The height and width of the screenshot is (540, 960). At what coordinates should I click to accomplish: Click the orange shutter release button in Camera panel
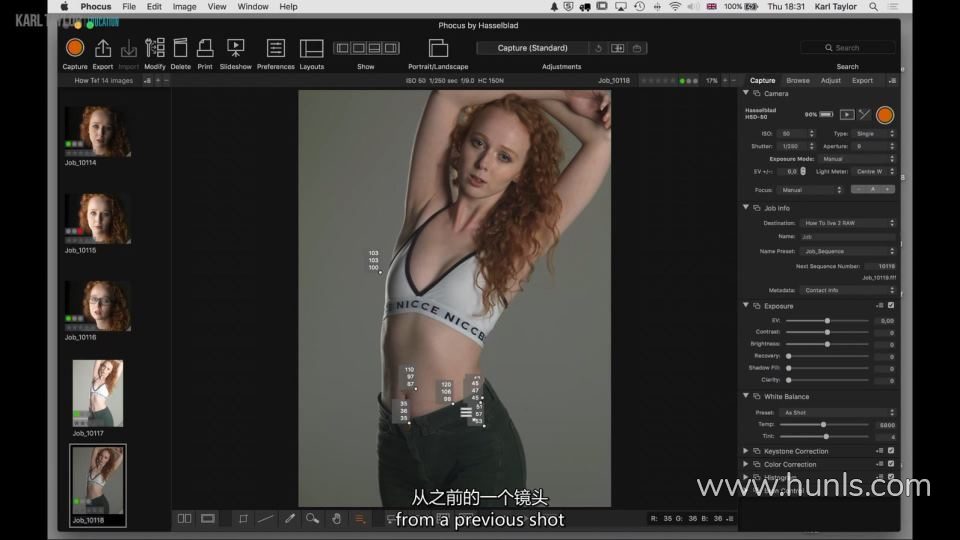click(x=885, y=114)
